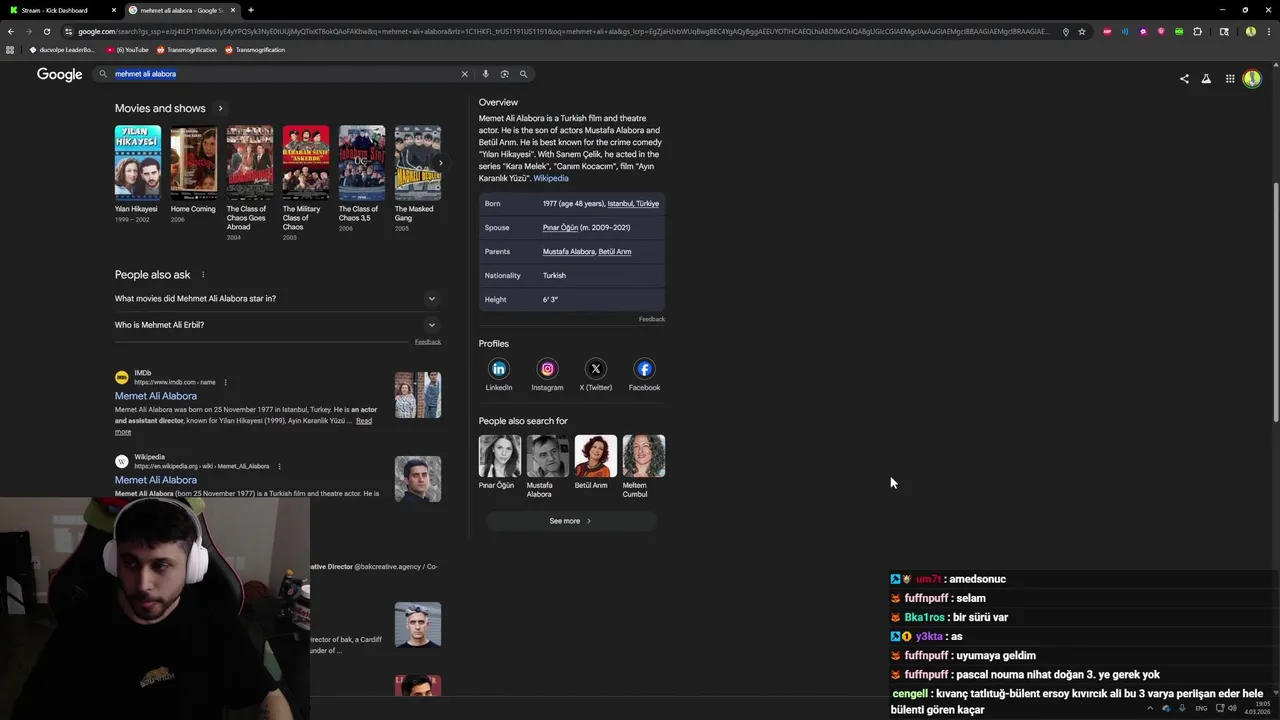Click the Google logo

click(x=60, y=74)
